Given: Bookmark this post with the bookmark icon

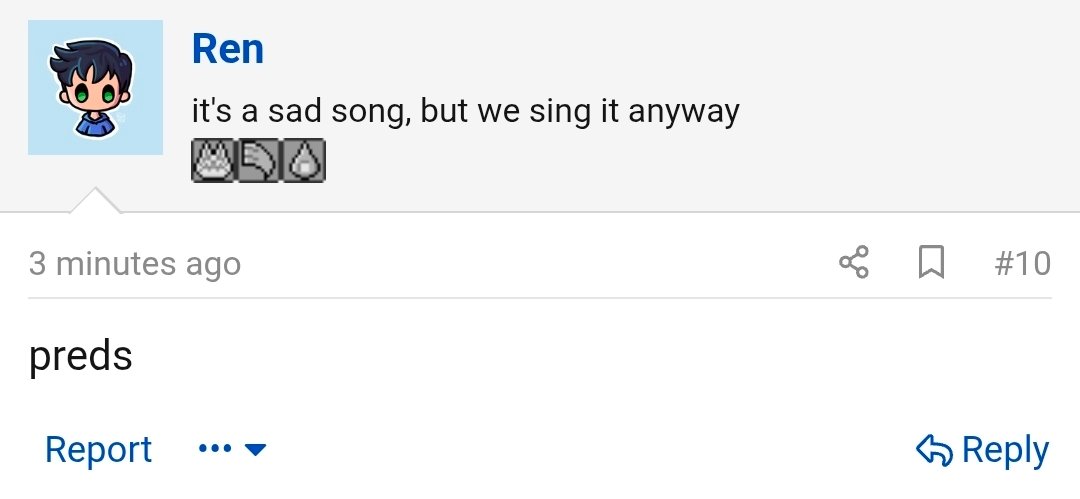Looking at the screenshot, I should pyautogui.click(x=931, y=263).
